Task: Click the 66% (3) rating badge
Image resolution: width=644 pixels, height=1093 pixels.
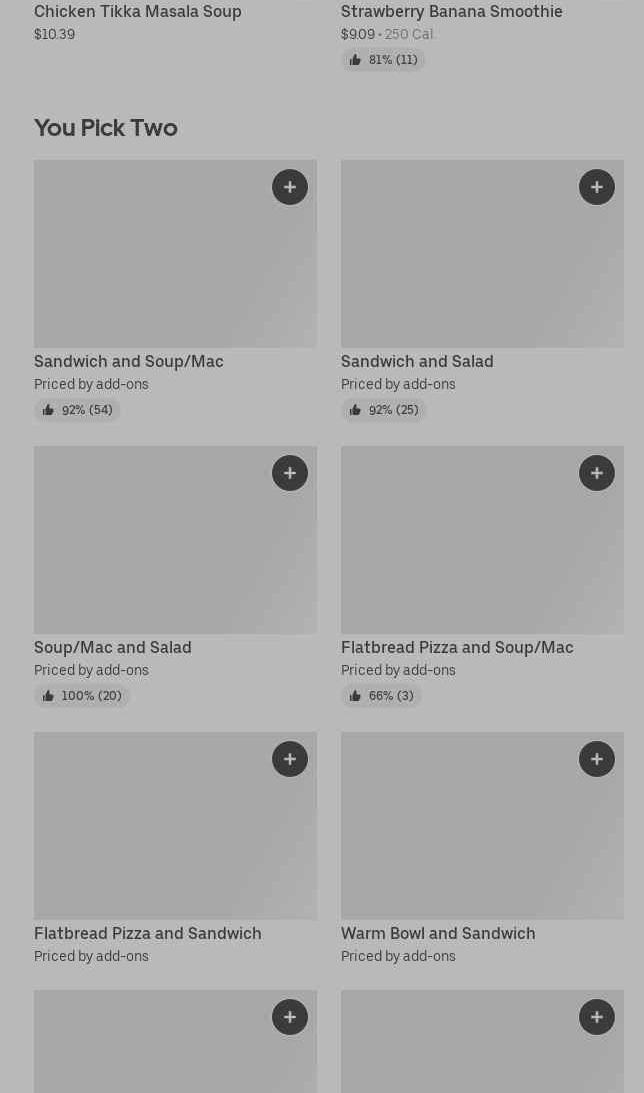Action: click(381, 696)
